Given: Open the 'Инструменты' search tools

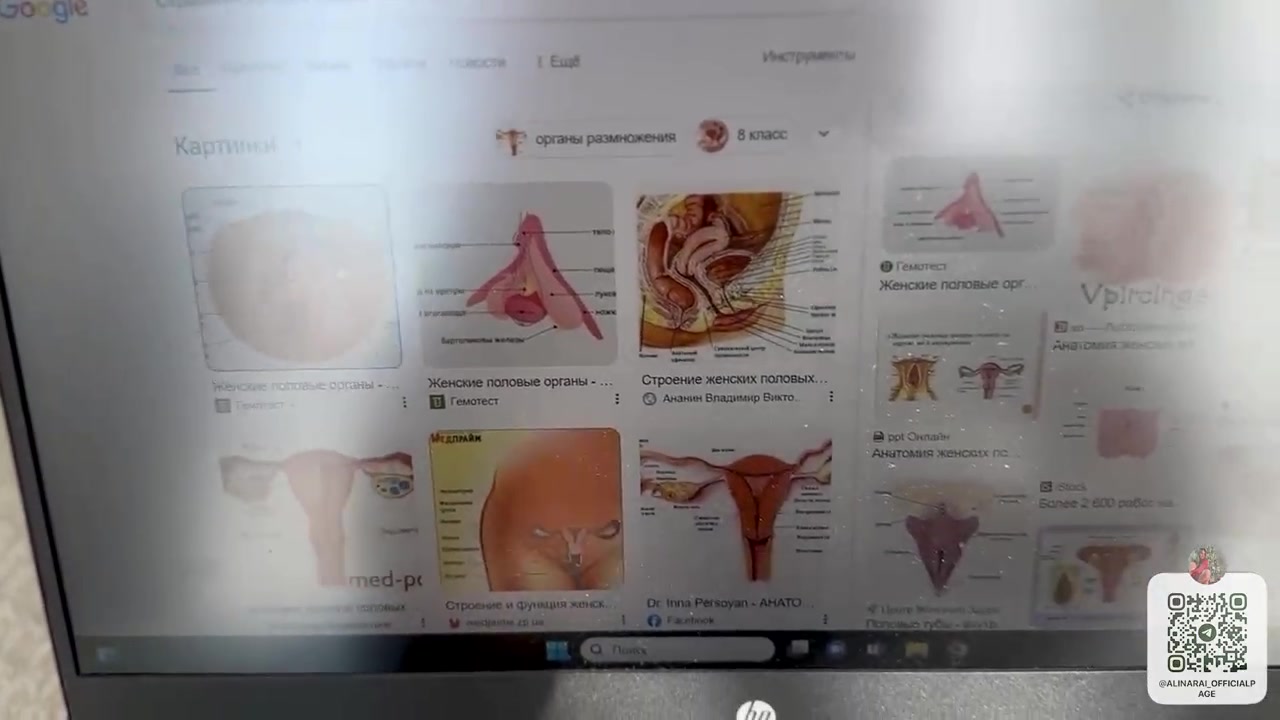Looking at the screenshot, I should pyautogui.click(x=808, y=56).
